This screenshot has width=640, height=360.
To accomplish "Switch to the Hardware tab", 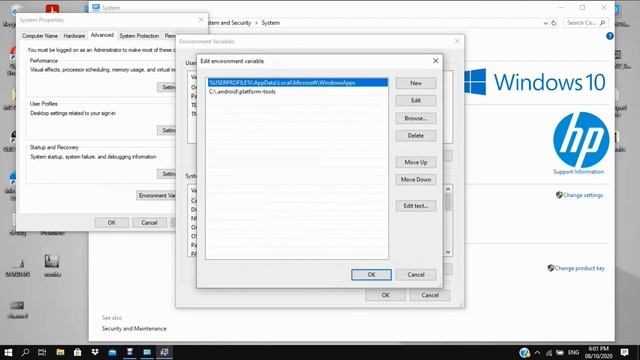I will [74, 36].
